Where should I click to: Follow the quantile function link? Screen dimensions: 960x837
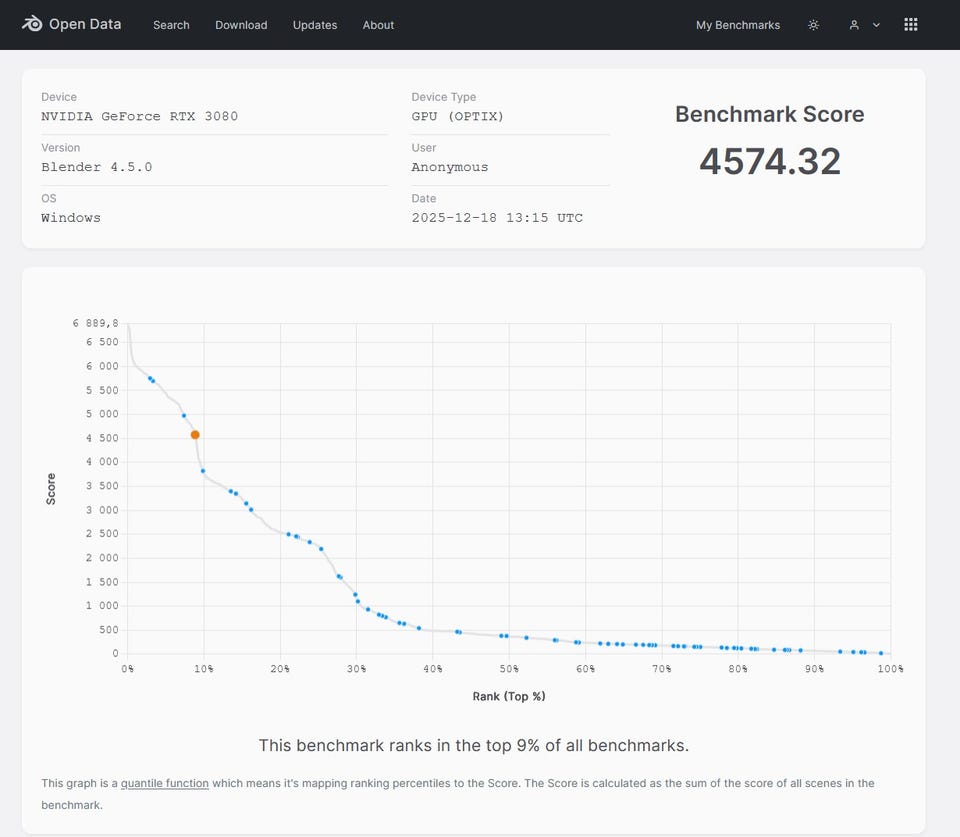click(165, 783)
